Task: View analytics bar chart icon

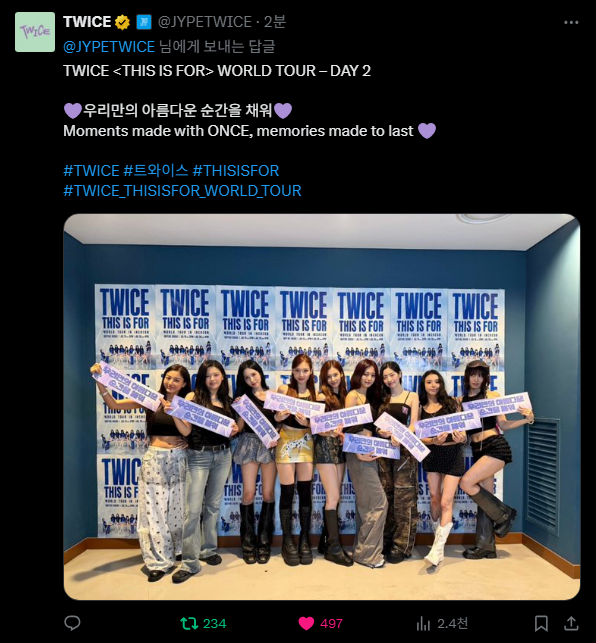Action: [423, 624]
